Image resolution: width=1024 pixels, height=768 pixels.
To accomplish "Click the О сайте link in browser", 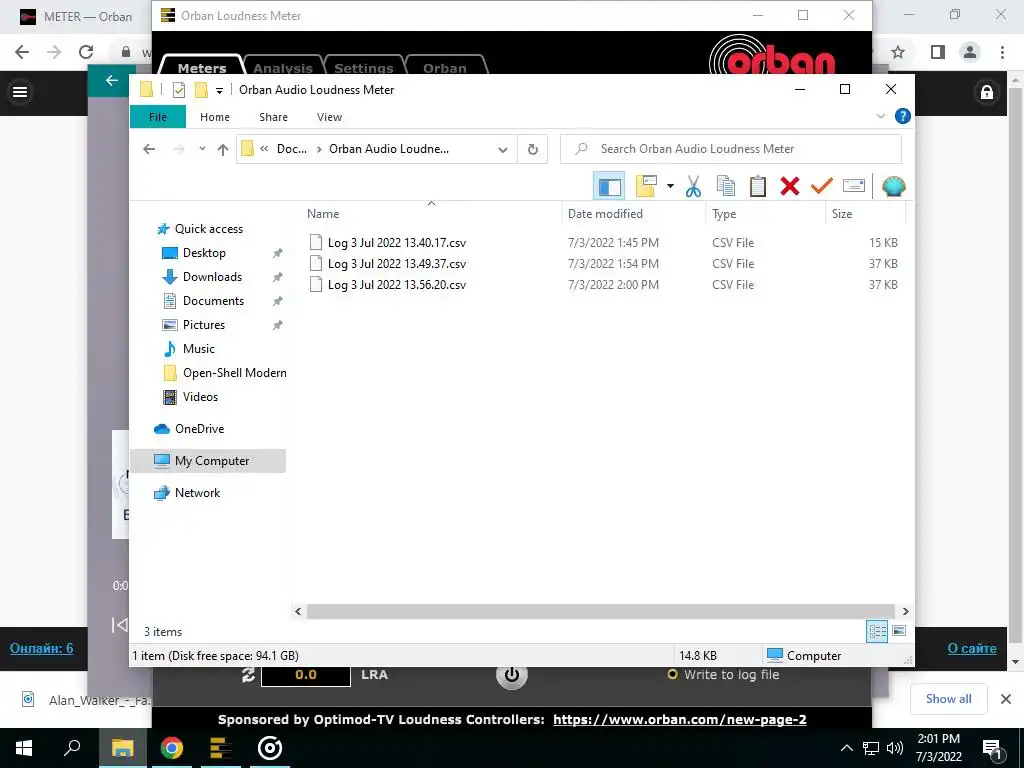I will pos(972,648).
